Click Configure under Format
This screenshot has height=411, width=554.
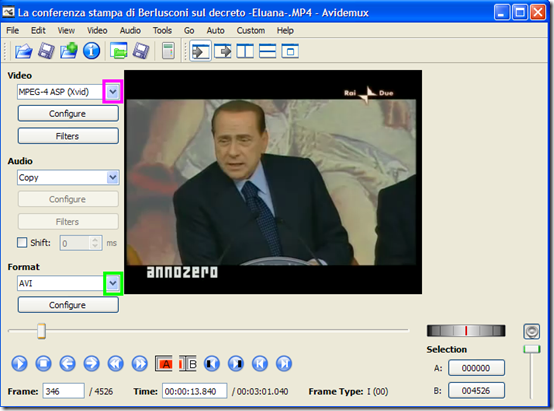tap(68, 305)
